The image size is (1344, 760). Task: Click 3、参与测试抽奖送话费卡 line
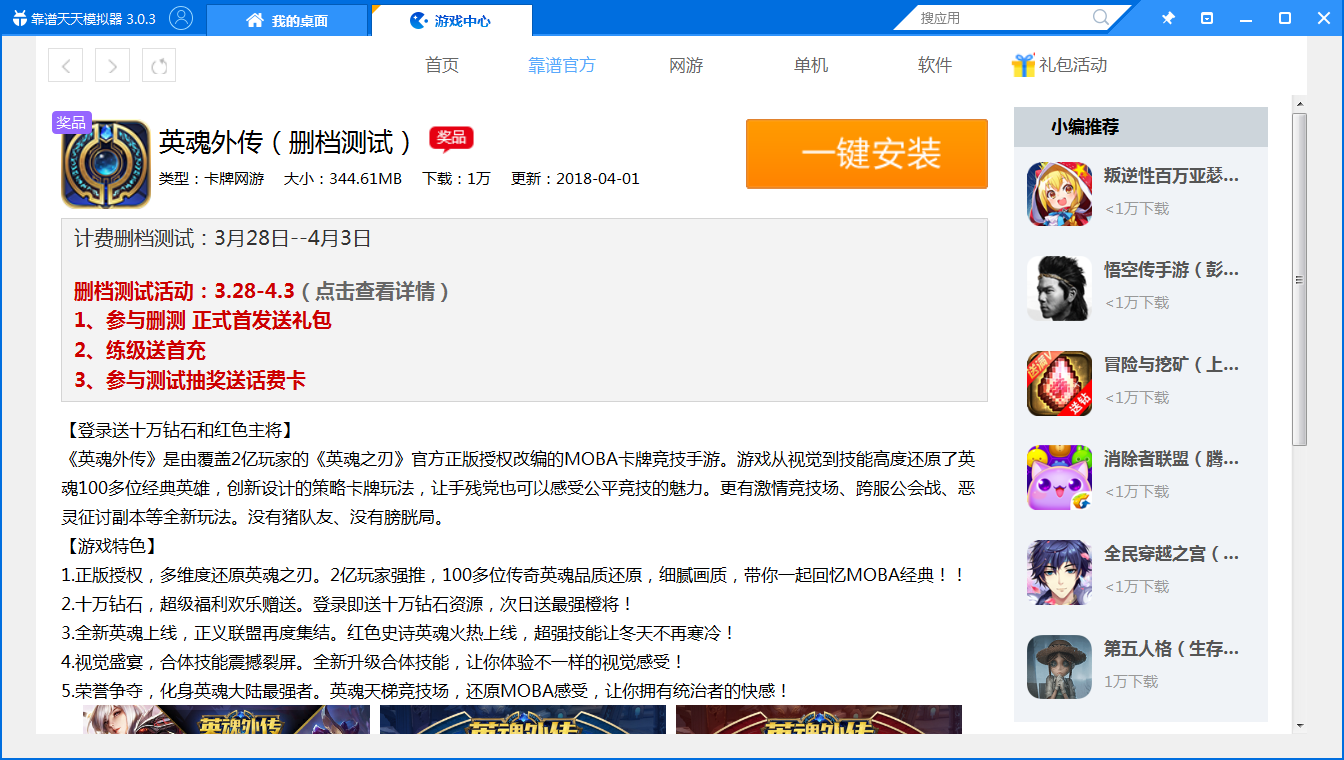pos(189,381)
